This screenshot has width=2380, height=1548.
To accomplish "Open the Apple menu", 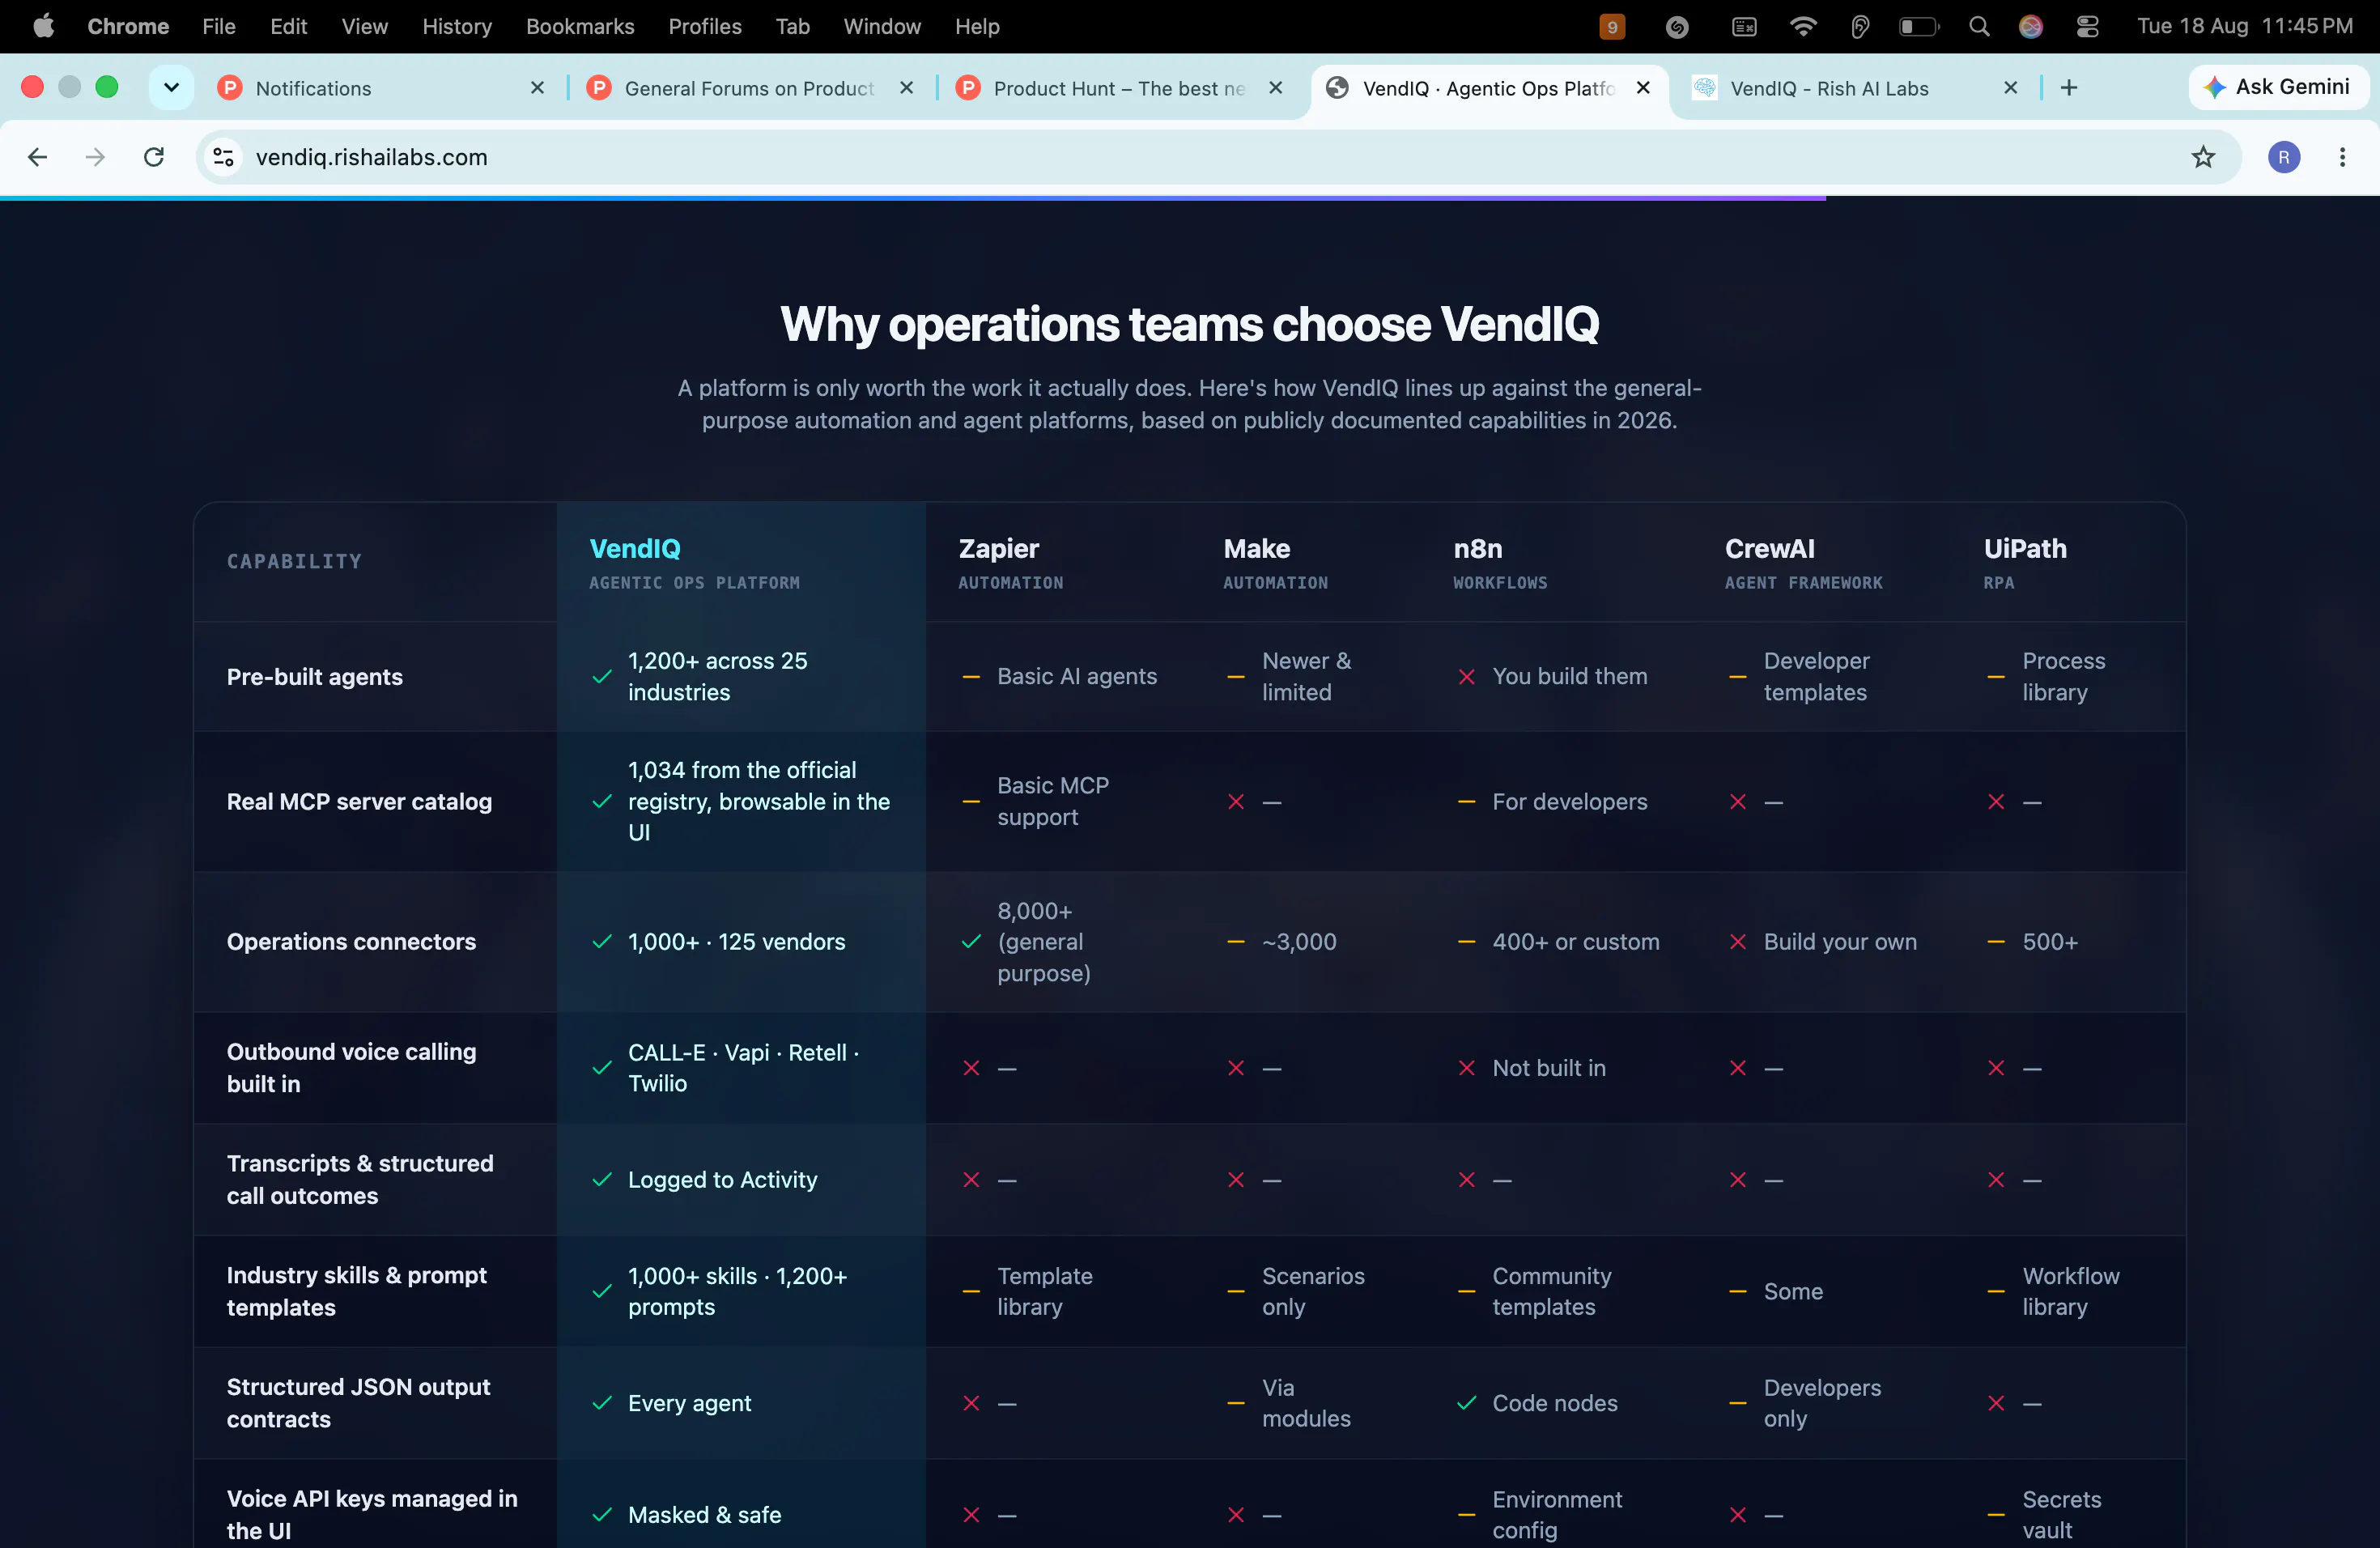I will [x=43, y=26].
